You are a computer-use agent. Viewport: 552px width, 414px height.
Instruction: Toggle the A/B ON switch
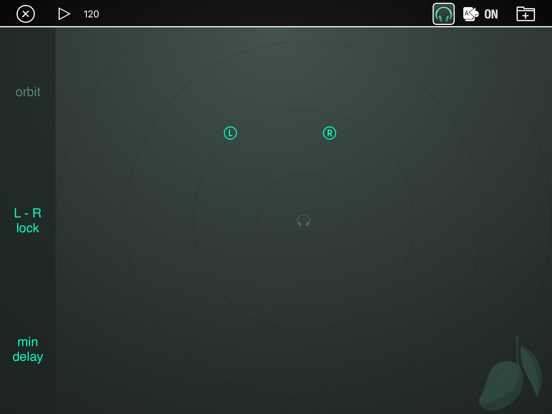click(x=481, y=14)
